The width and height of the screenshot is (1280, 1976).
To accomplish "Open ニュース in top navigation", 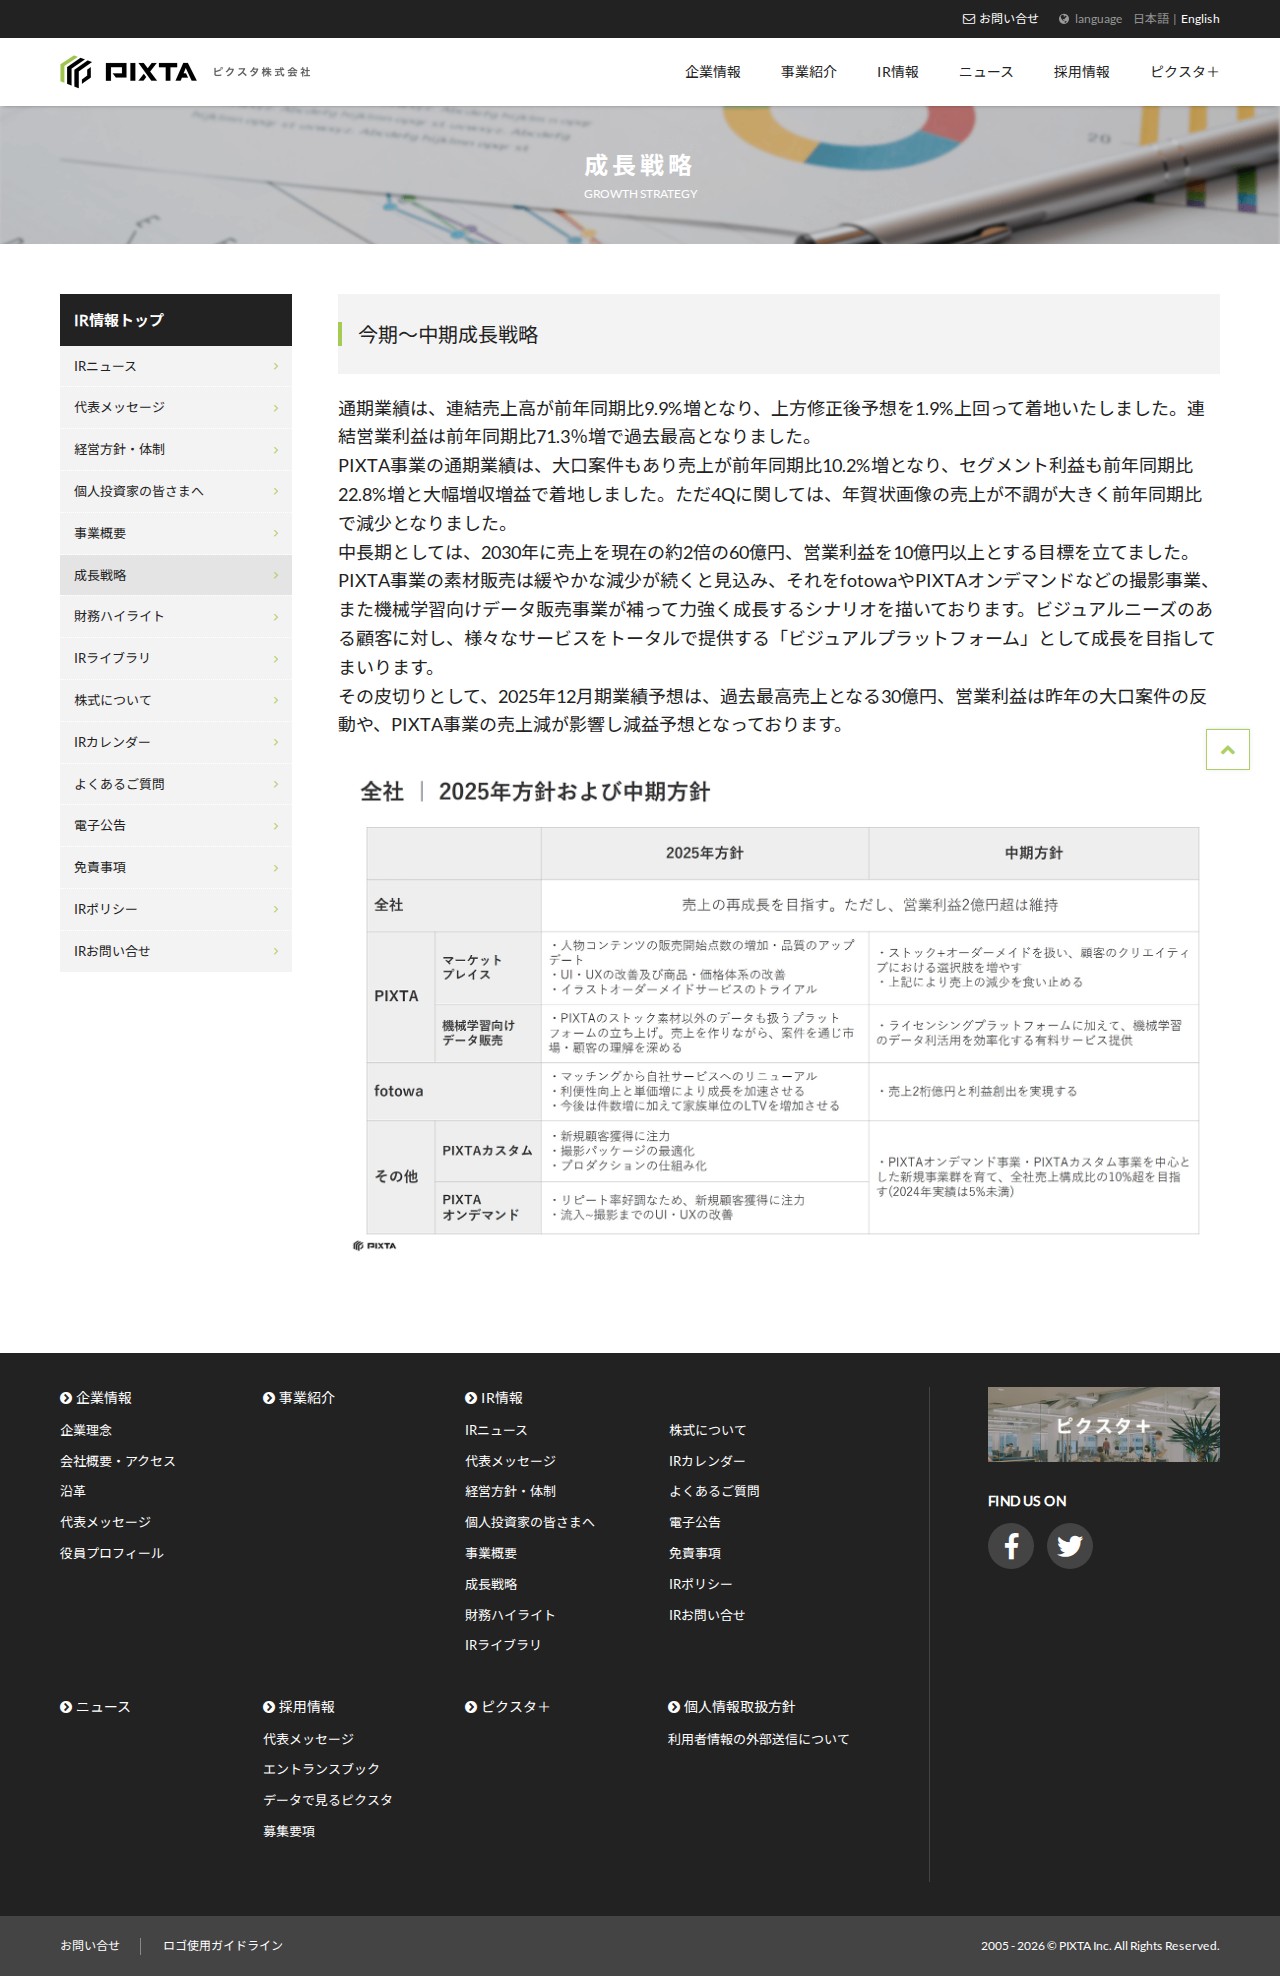I will pyautogui.click(x=986, y=72).
